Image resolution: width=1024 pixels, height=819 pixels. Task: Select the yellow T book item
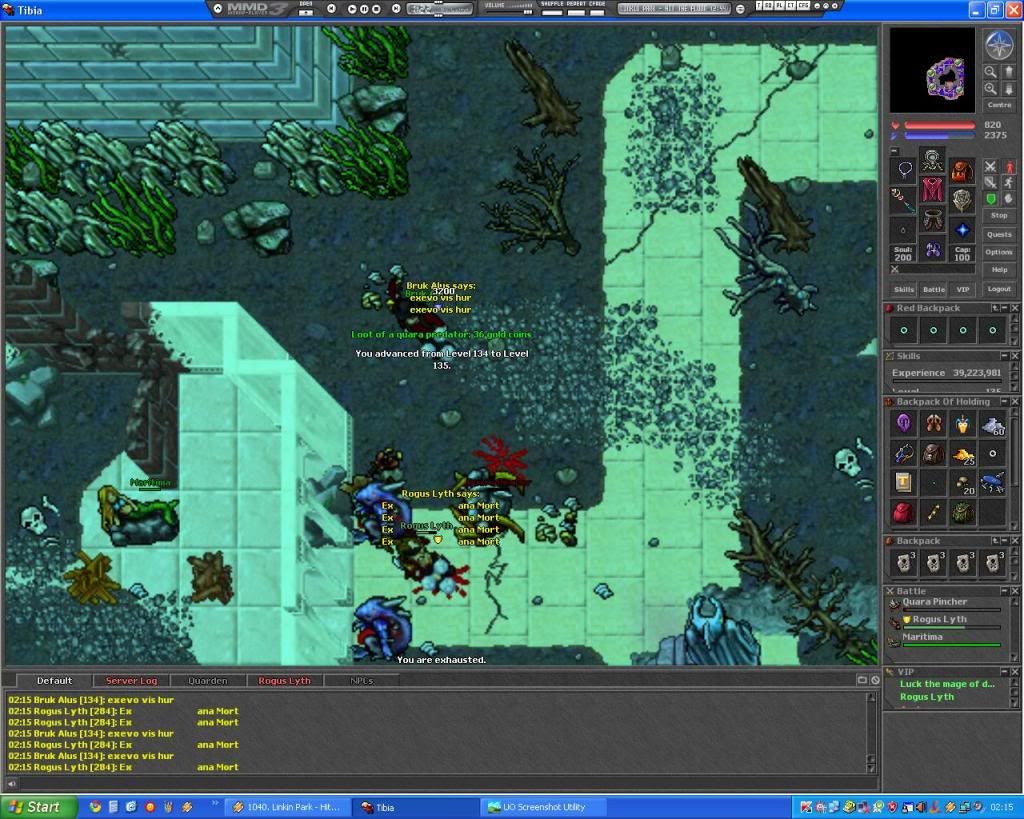point(904,483)
